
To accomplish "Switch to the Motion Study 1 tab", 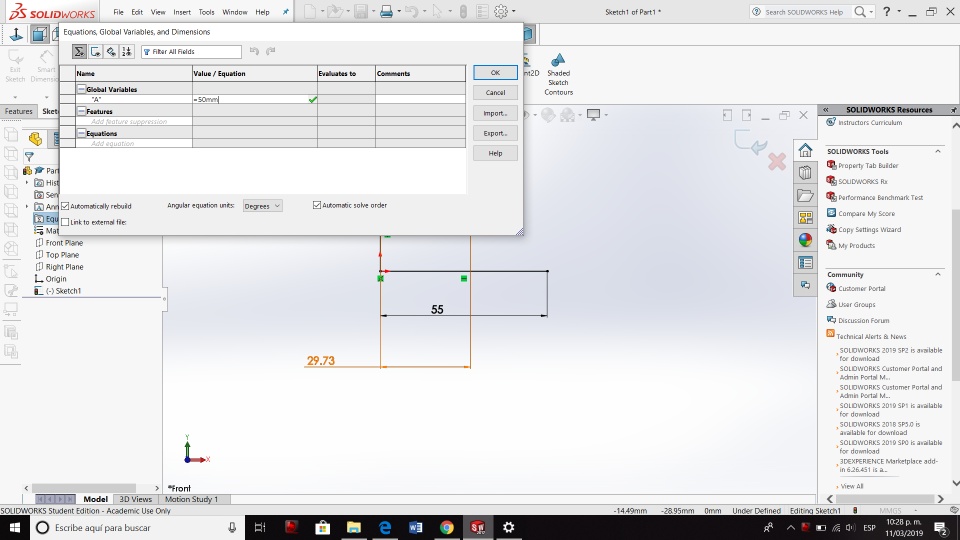I will pyautogui.click(x=191, y=499).
